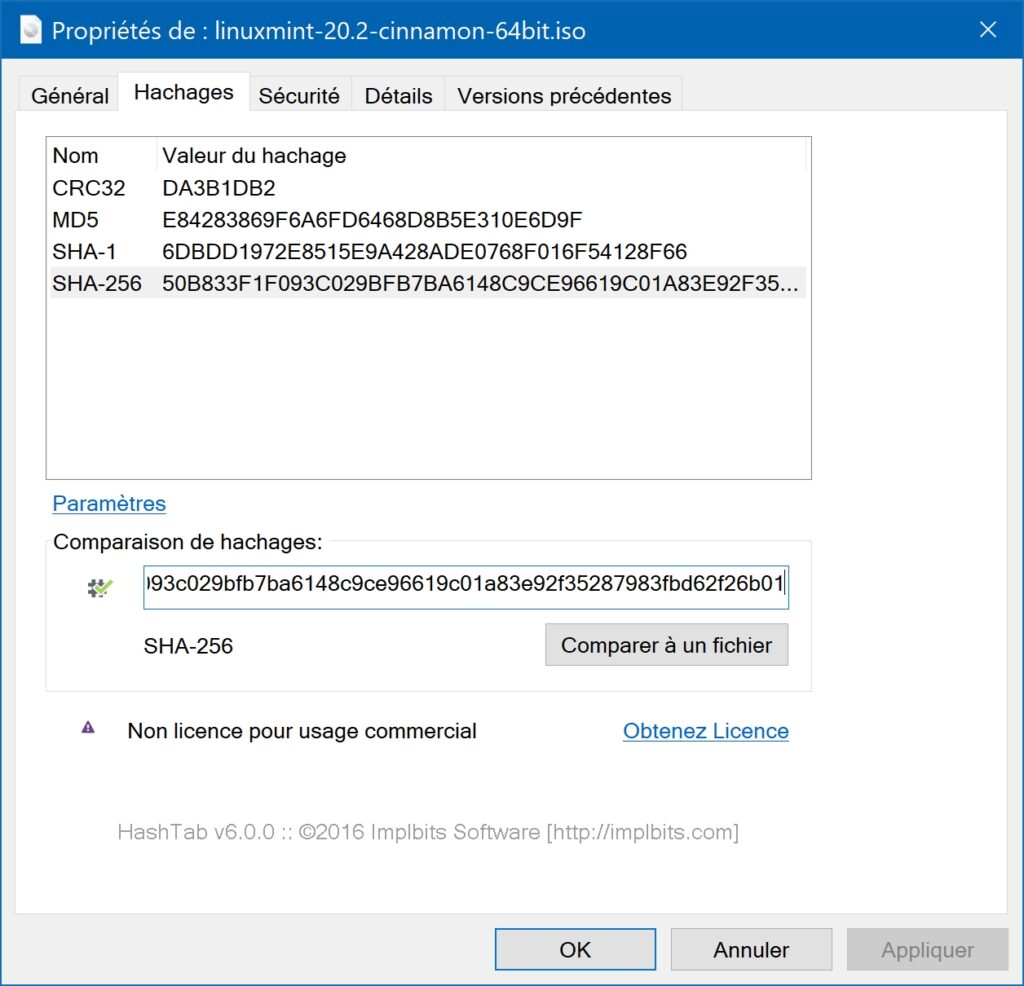Click the Comparaison de hachages group label
This screenshot has width=1024, height=986.
tap(188, 542)
